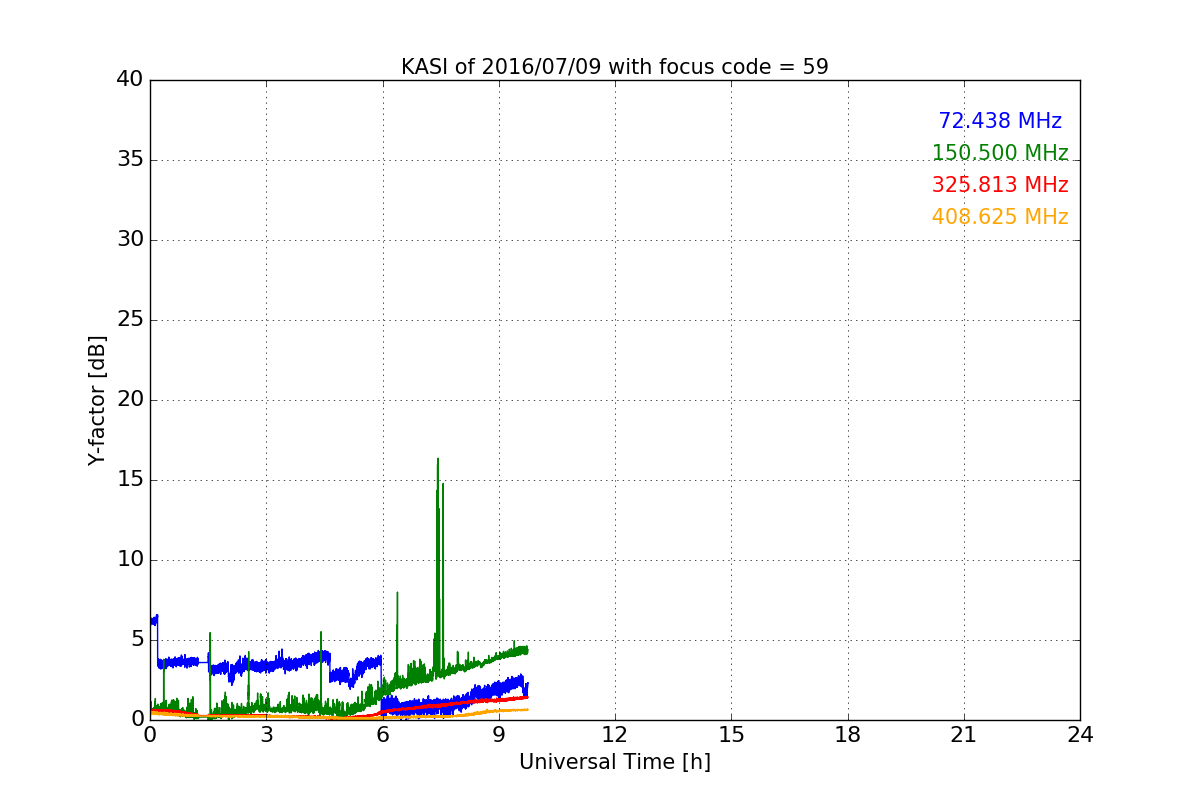Viewport: 1200px width, 800px height.
Task: Click the 'Universal Time [h]' axis label
Action: click(x=615, y=762)
